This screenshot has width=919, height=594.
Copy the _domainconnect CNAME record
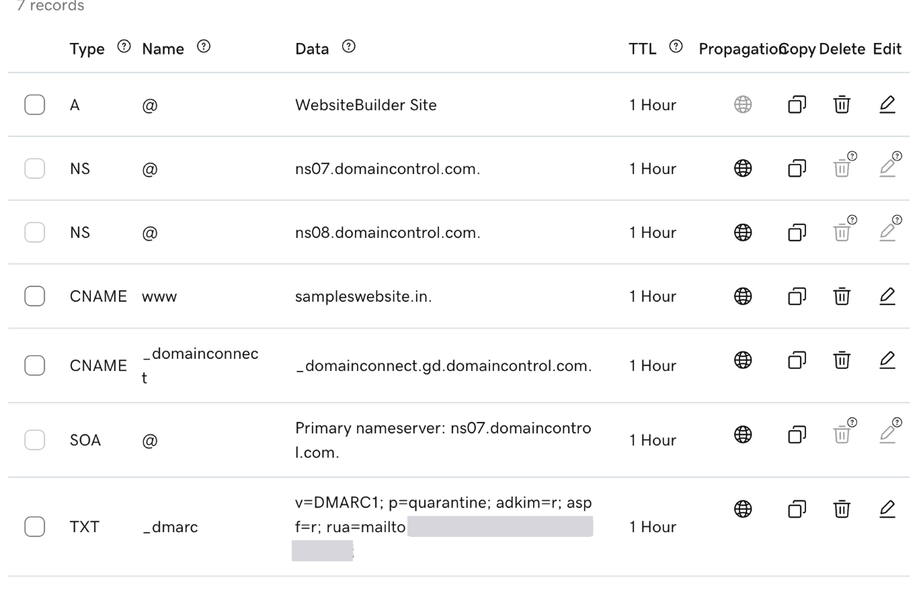[x=797, y=359]
